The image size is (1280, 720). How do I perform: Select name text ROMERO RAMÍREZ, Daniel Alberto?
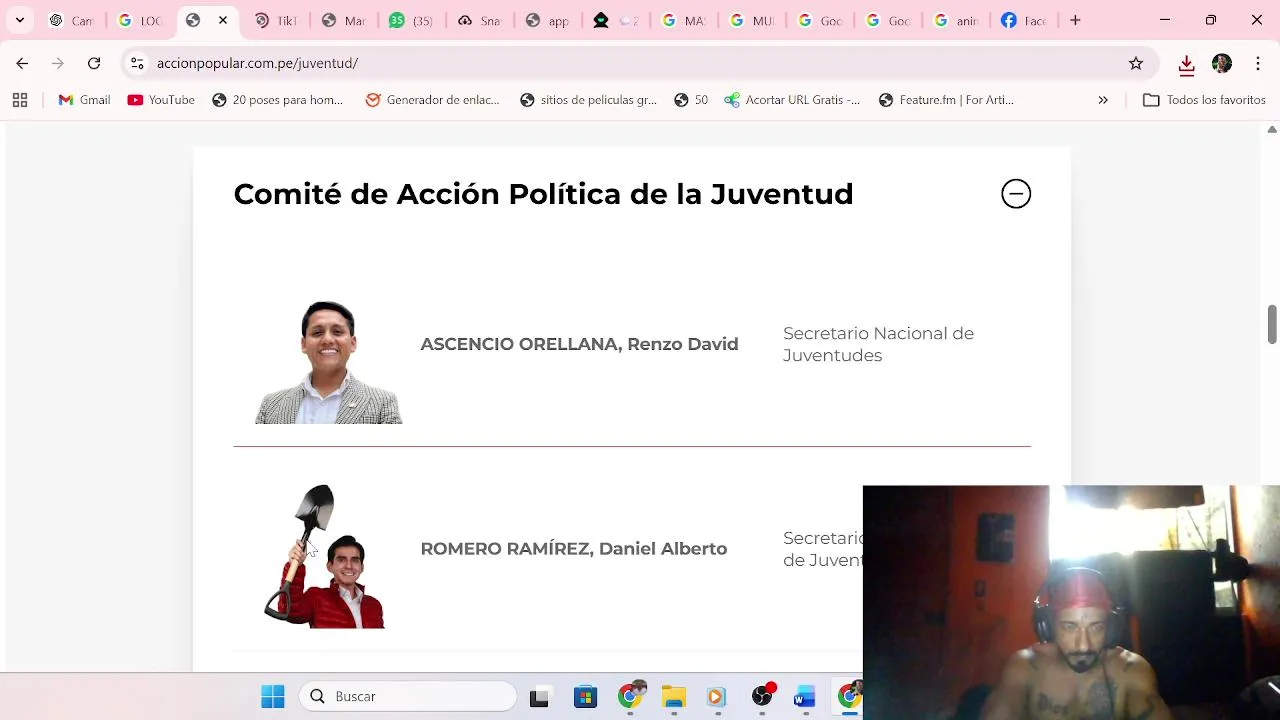(x=573, y=549)
